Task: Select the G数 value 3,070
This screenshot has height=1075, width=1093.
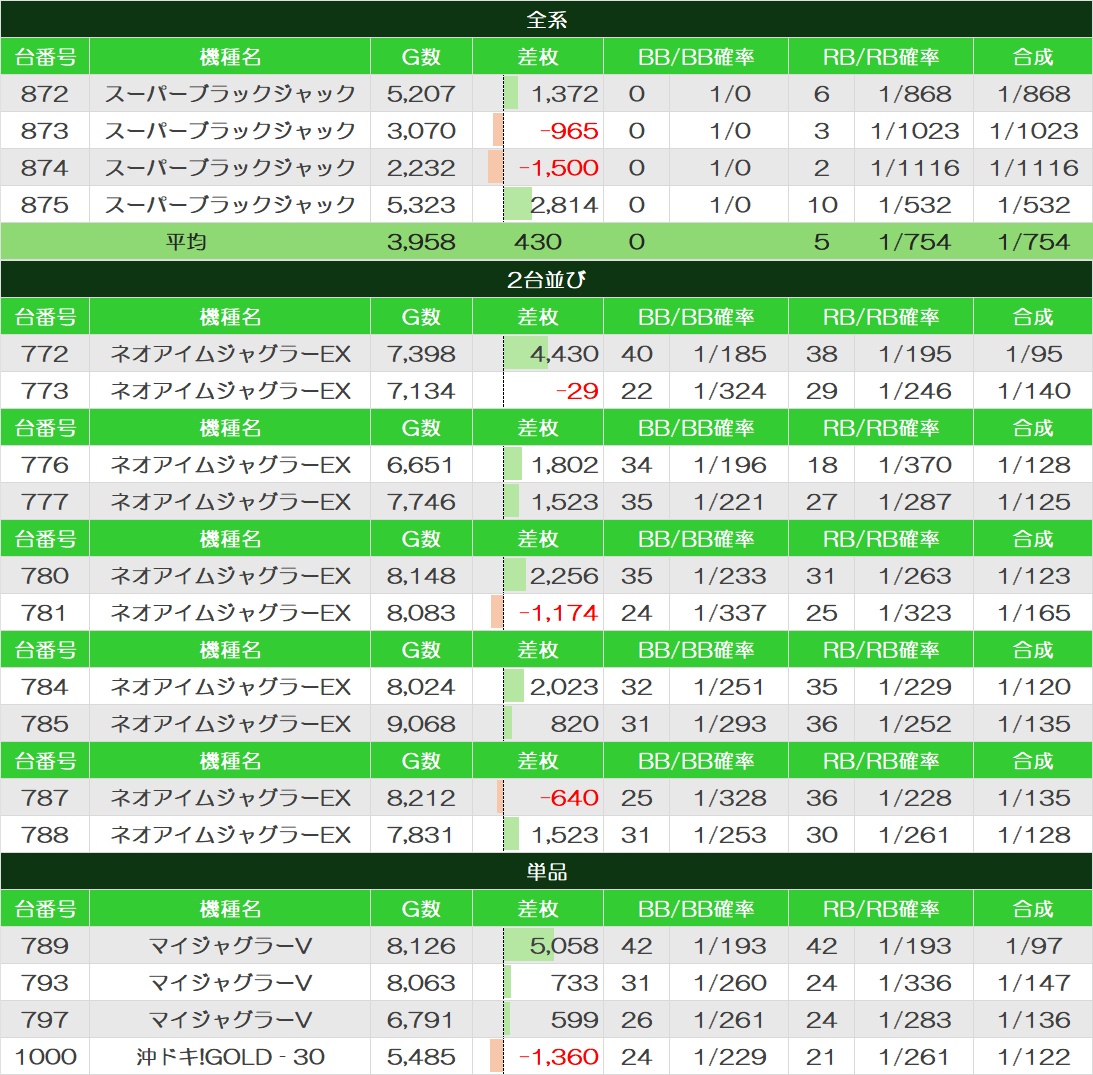Action: tap(421, 130)
